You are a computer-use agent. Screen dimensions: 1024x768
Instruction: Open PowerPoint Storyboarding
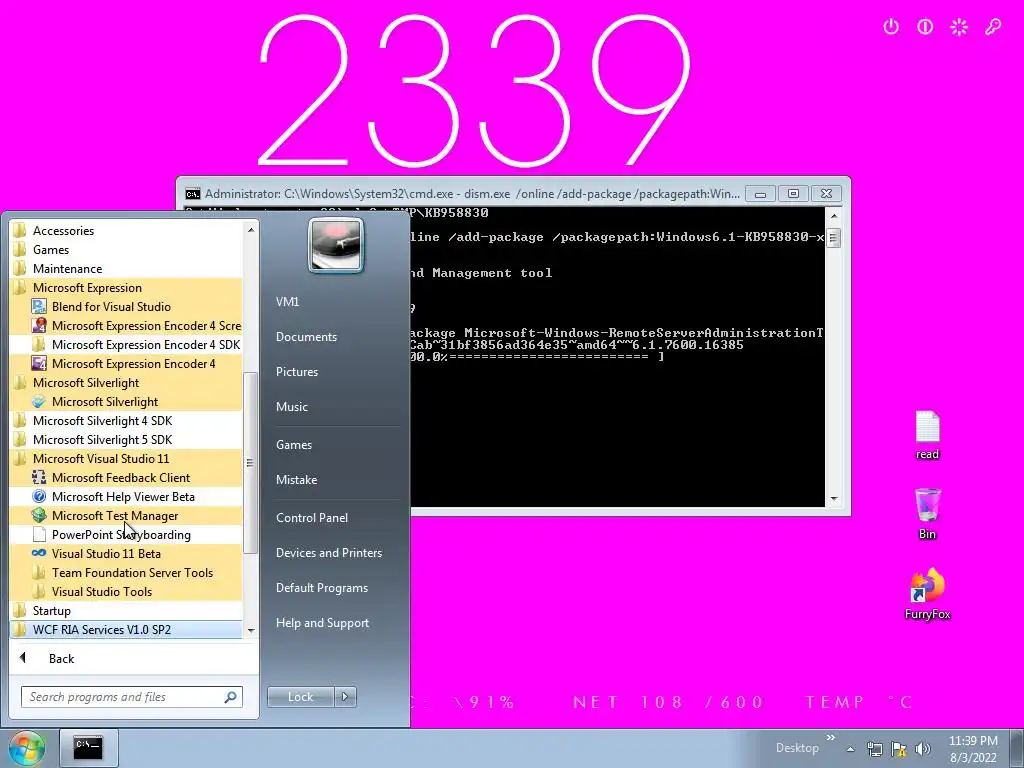click(125, 534)
